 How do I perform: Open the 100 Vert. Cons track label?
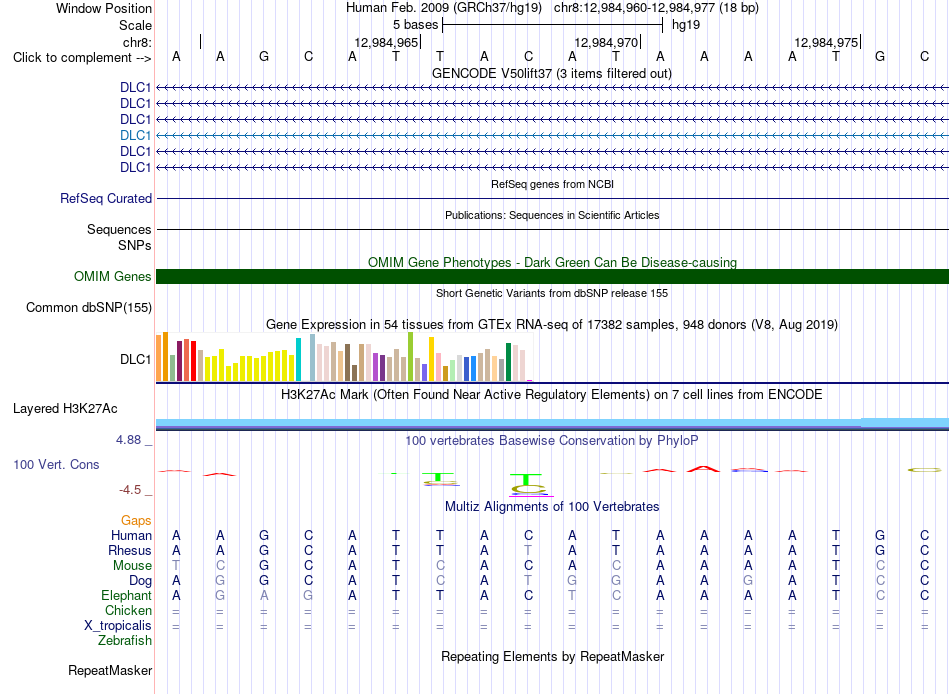(x=56, y=464)
